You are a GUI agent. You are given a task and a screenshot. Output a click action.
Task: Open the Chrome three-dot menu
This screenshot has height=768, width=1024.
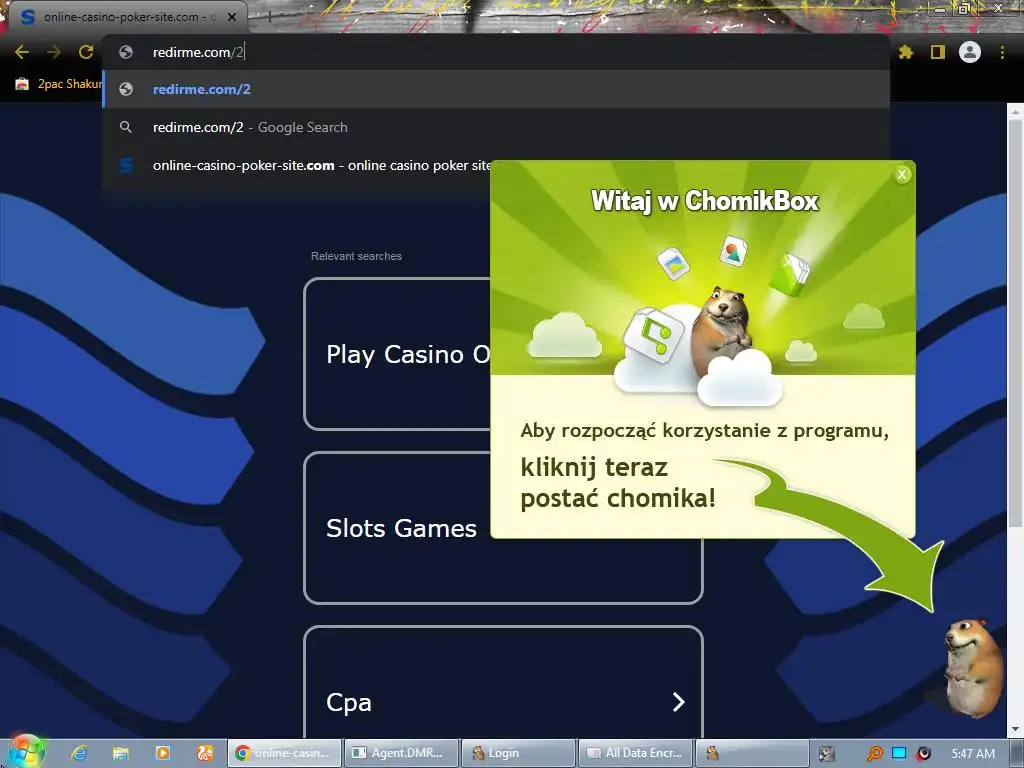(x=1002, y=52)
